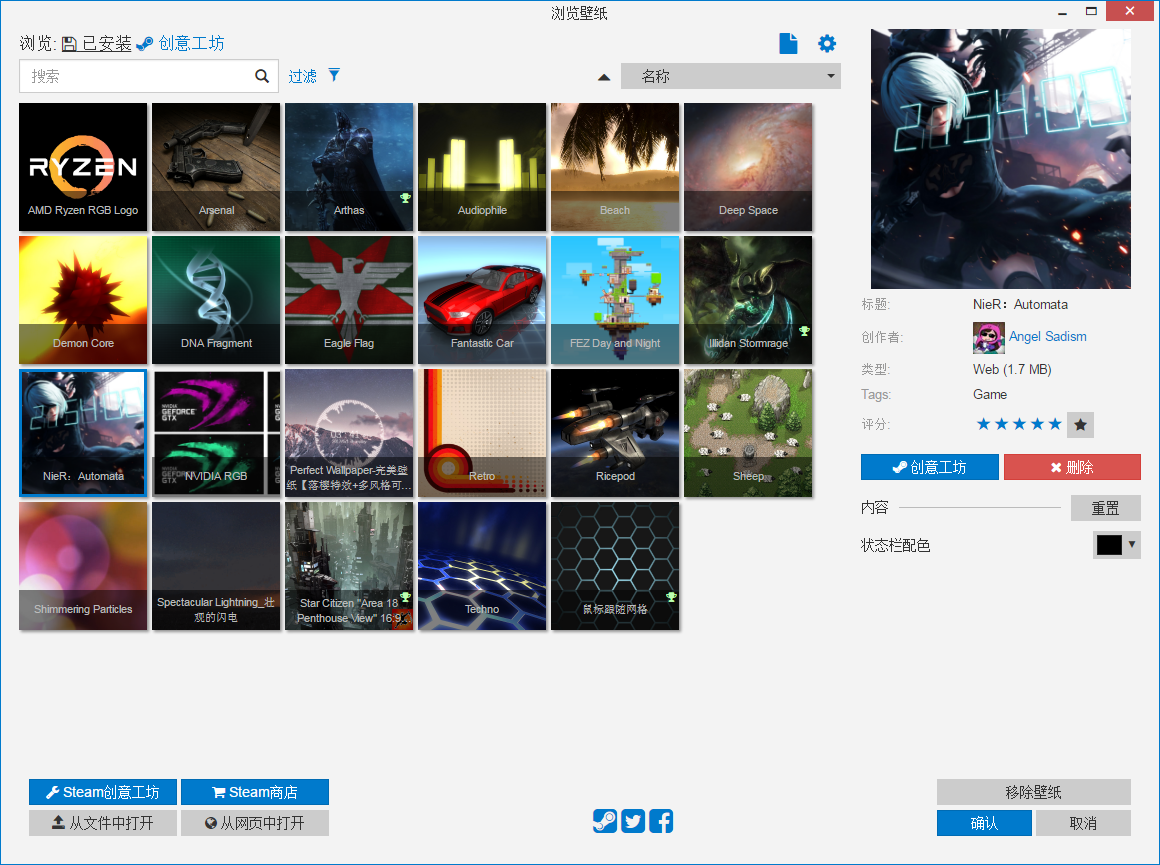Select the Deep Space wallpaper
The height and width of the screenshot is (865, 1160).
pyautogui.click(x=749, y=167)
